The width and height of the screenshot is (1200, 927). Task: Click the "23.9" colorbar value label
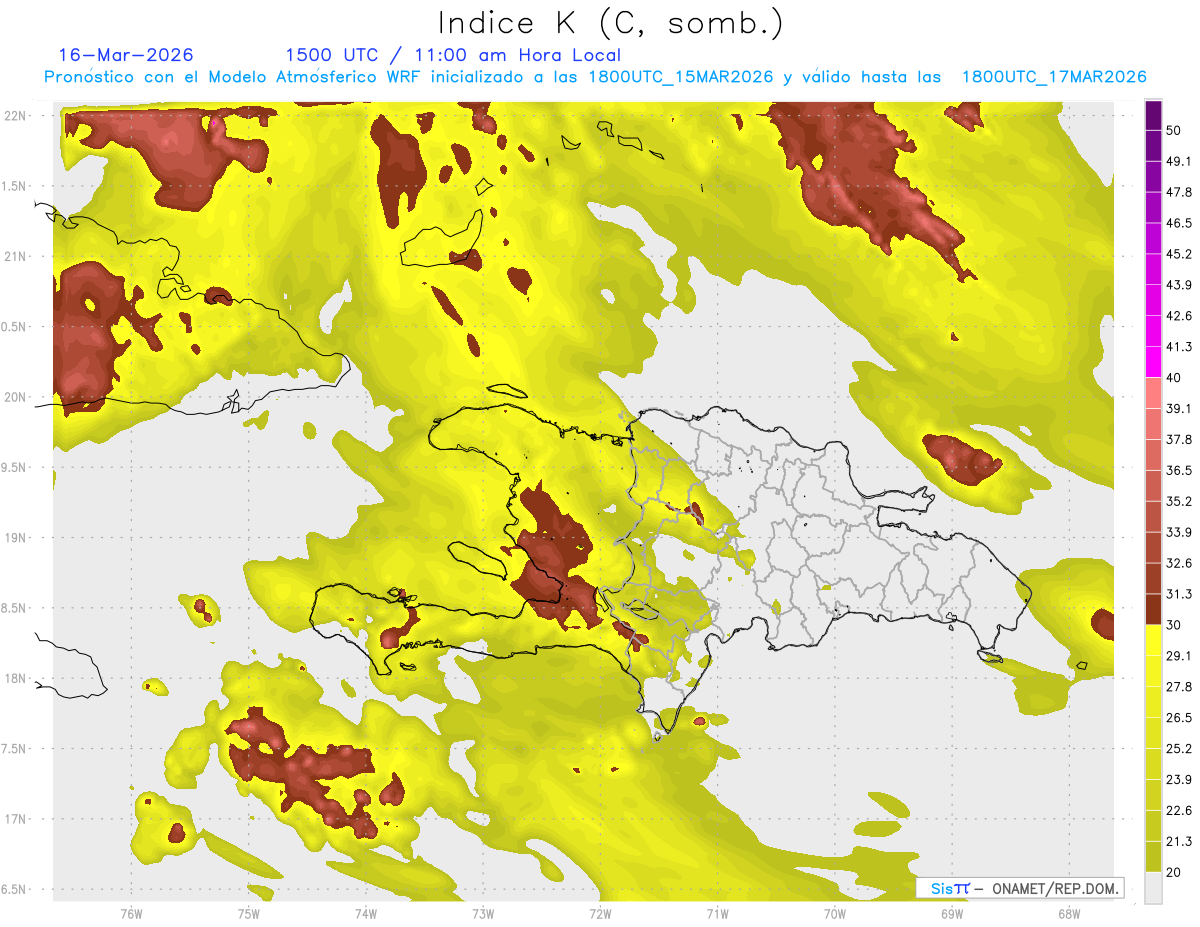[1180, 780]
